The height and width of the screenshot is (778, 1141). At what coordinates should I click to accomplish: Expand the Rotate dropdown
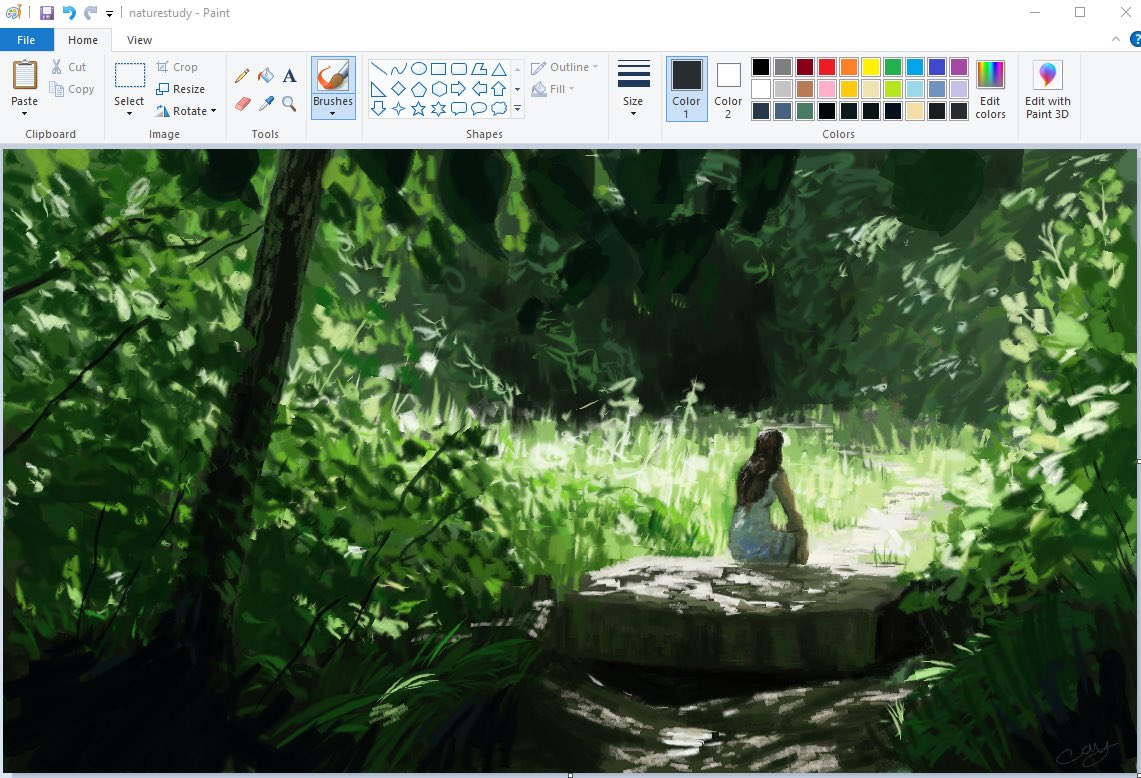click(213, 111)
